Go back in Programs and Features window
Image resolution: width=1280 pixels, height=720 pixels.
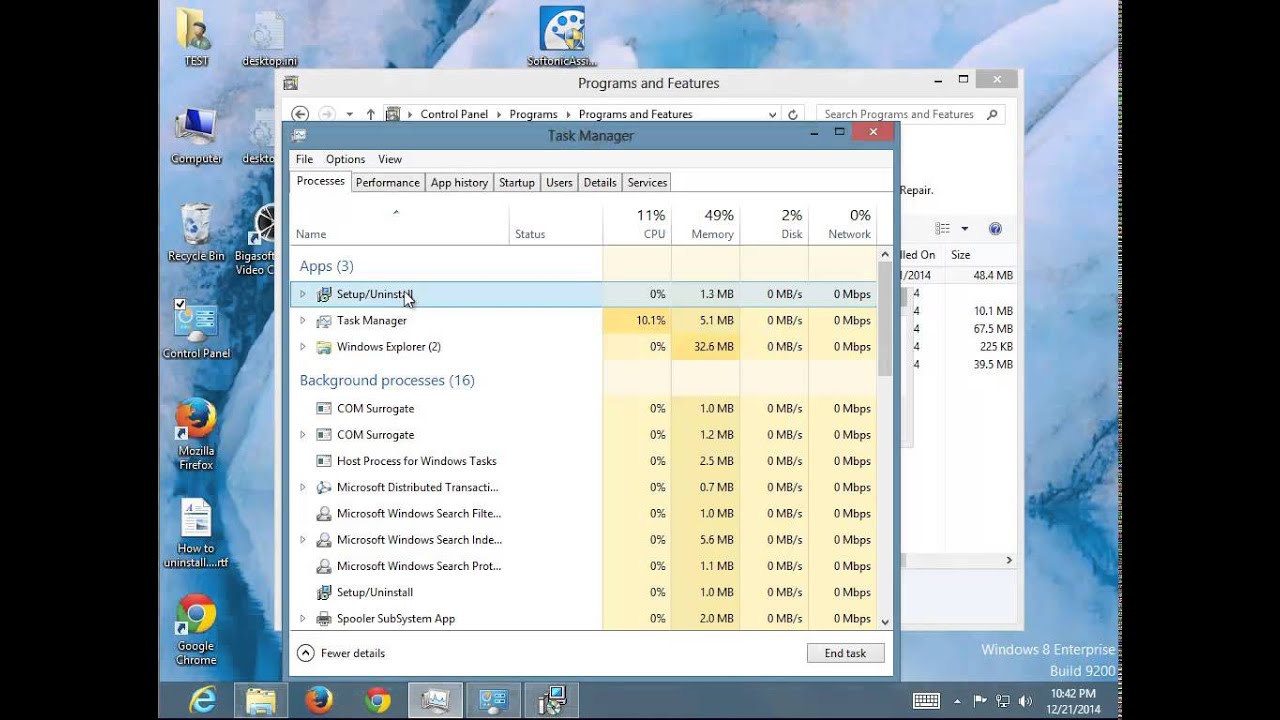click(300, 114)
